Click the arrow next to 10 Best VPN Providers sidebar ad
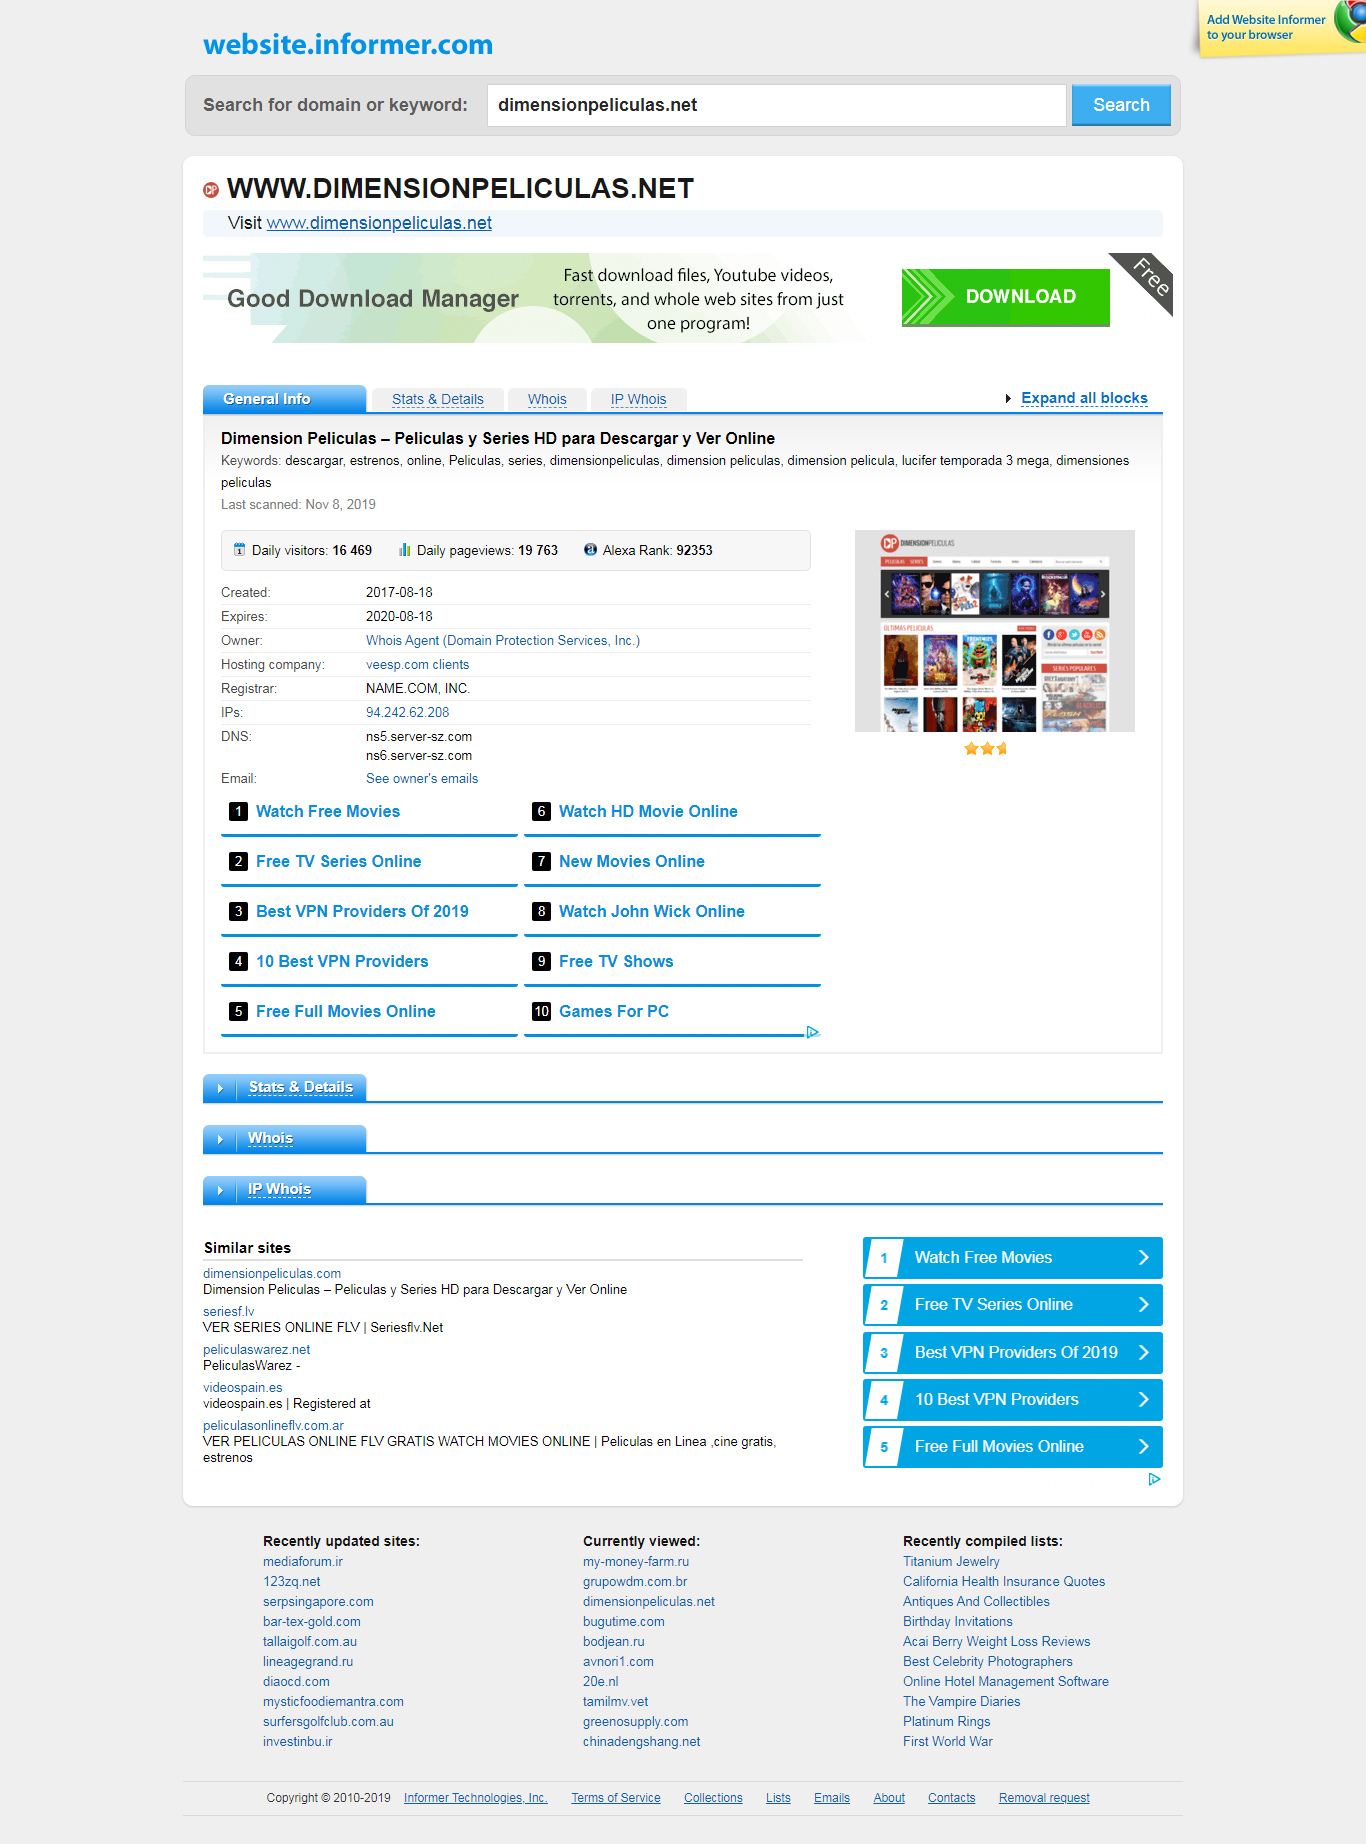Viewport: 1366px width, 1844px height. tap(1144, 1400)
